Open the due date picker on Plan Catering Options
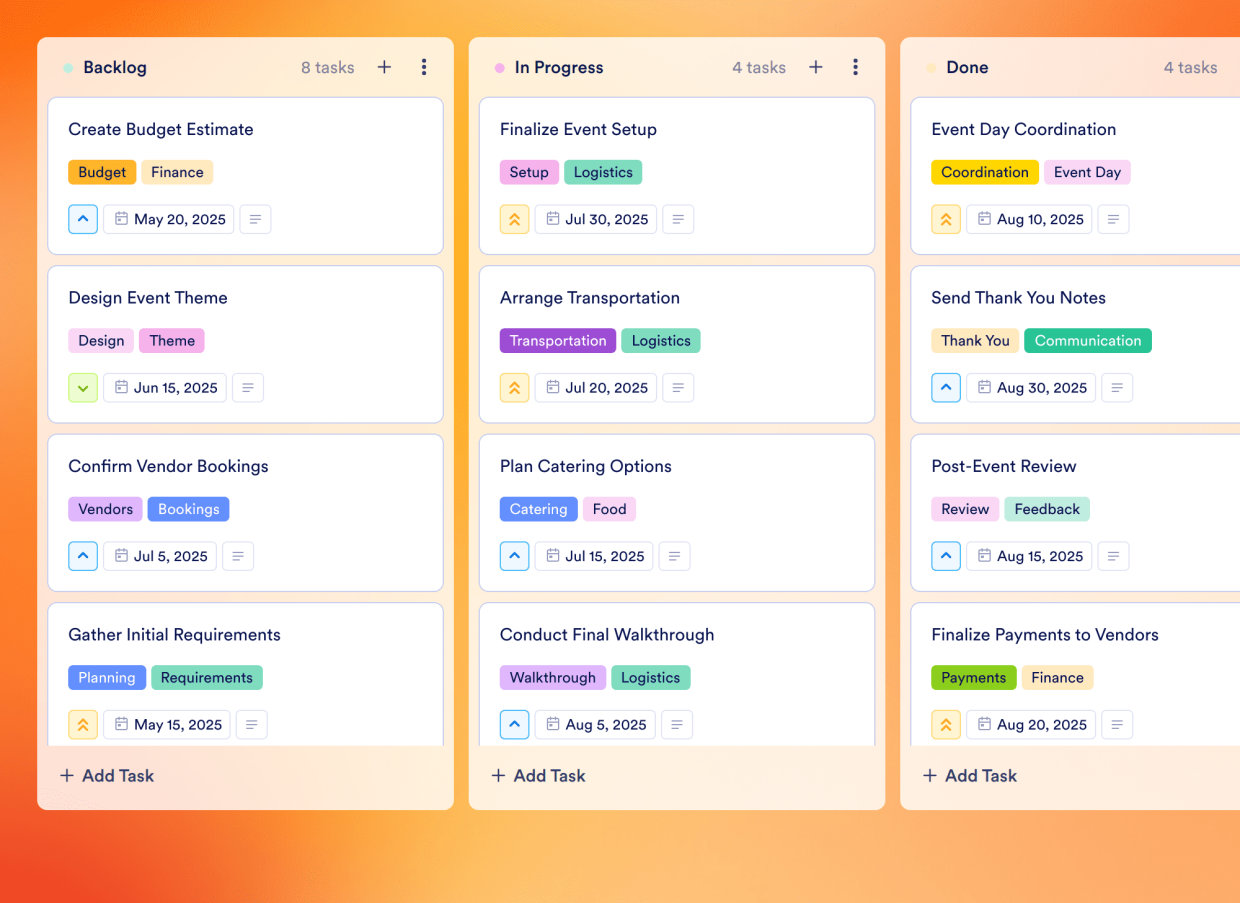Image resolution: width=1240 pixels, height=903 pixels. tap(594, 556)
